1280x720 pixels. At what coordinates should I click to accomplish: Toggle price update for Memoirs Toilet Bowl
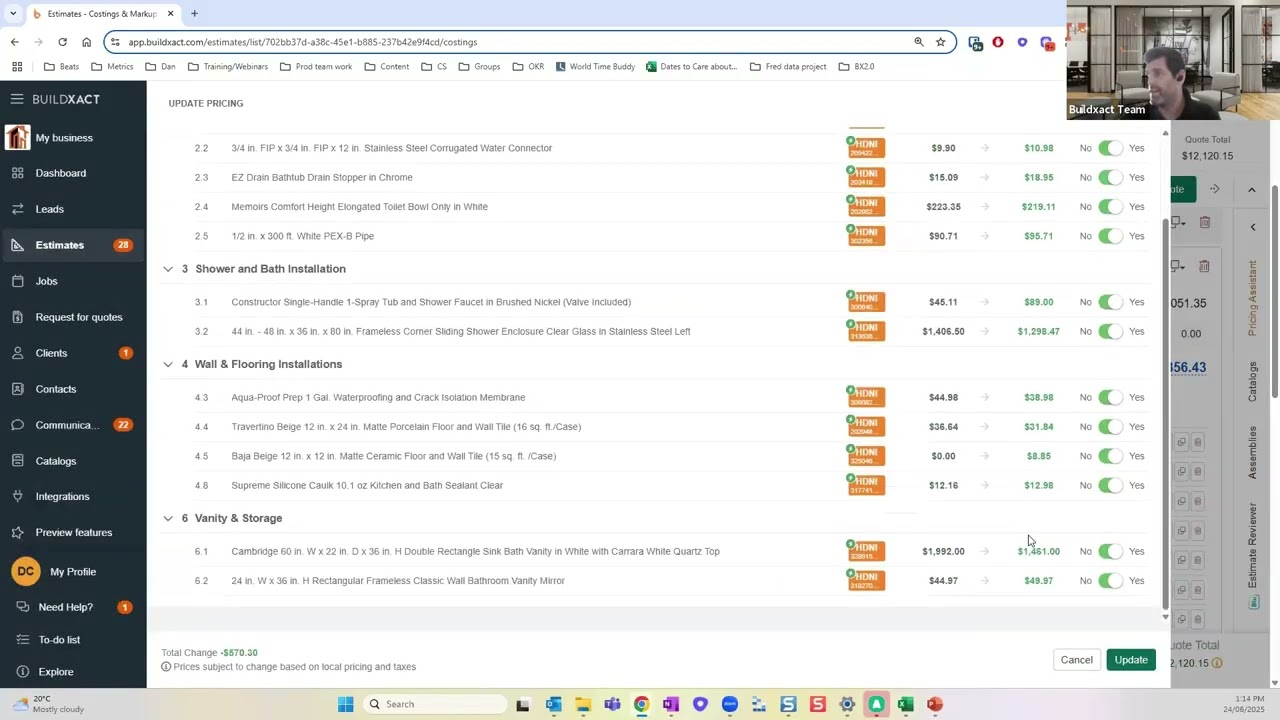tap(1111, 206)
